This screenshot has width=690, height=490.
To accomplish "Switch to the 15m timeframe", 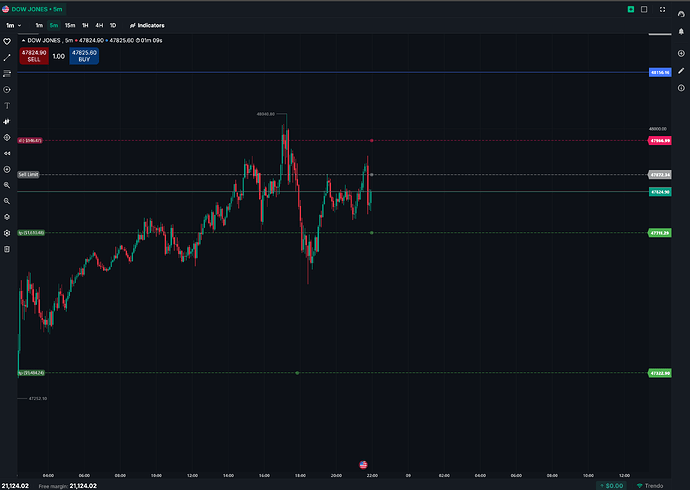I will [x=70, y=26].
